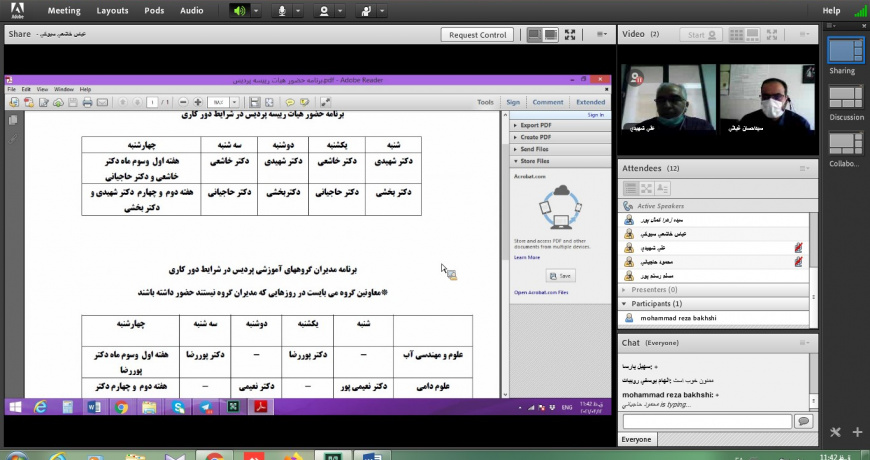
Task: Open the Meeting menu
Action: tap(64, 11)
